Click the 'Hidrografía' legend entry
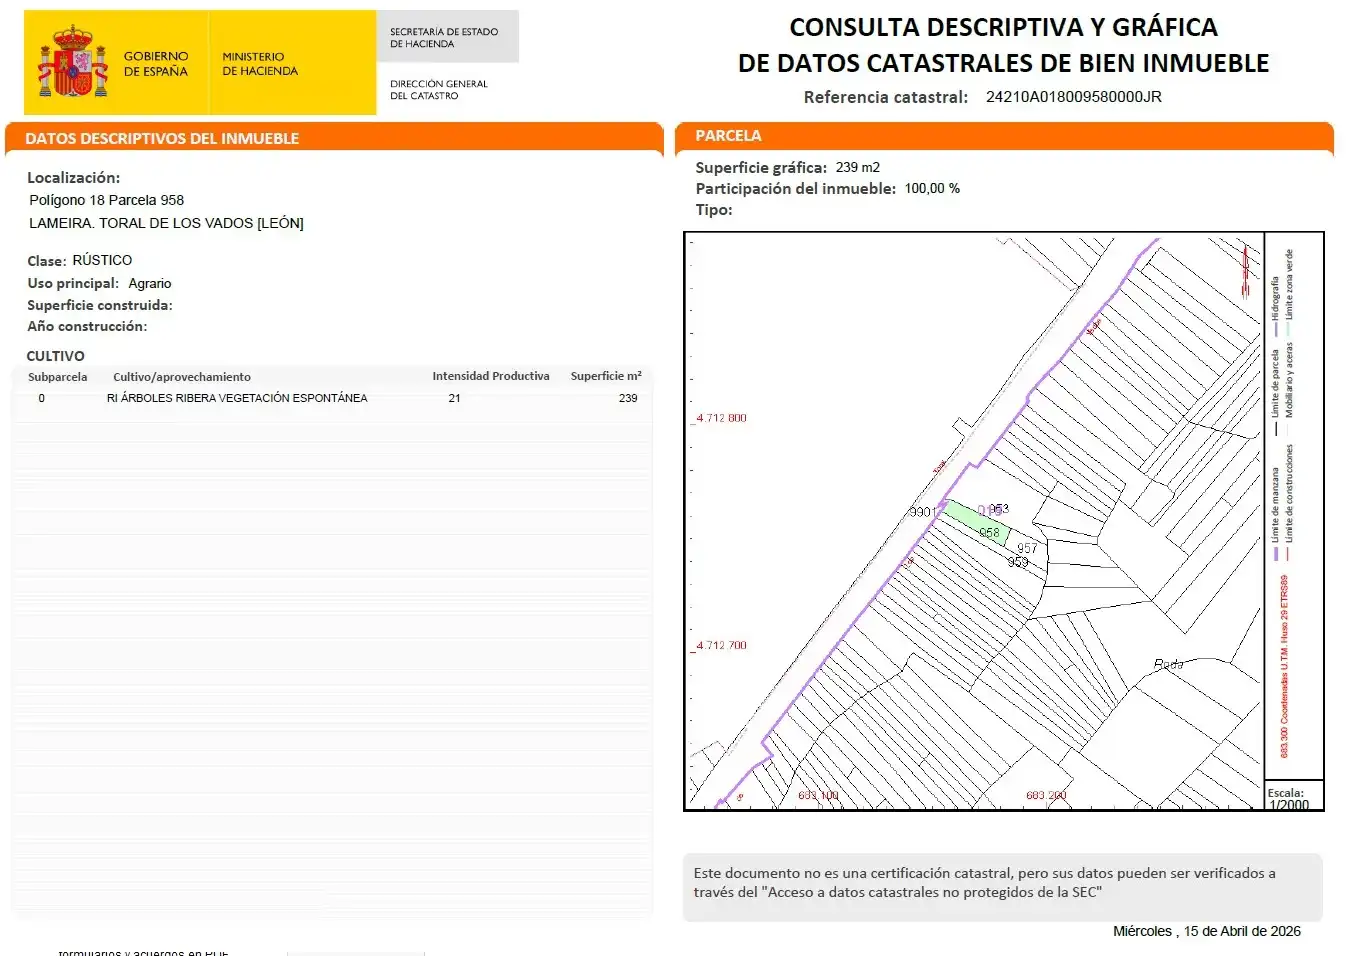The height and width of the screenshot is (956, 1346). (x=1275, y=305)
